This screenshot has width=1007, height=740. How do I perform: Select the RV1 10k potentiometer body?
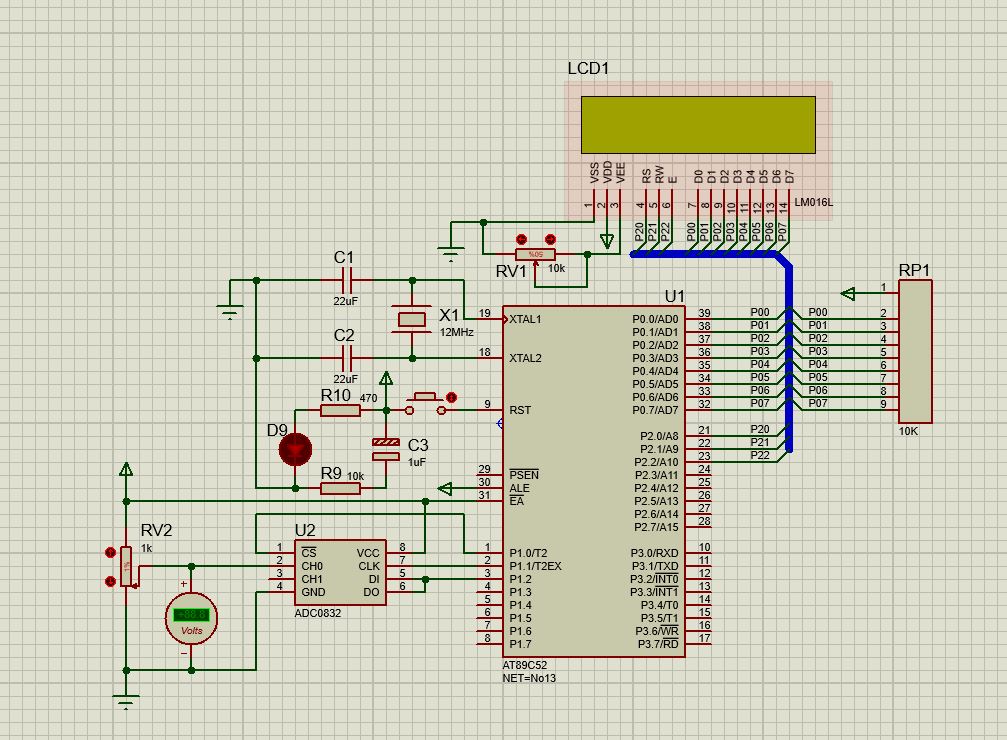(536, 254)
